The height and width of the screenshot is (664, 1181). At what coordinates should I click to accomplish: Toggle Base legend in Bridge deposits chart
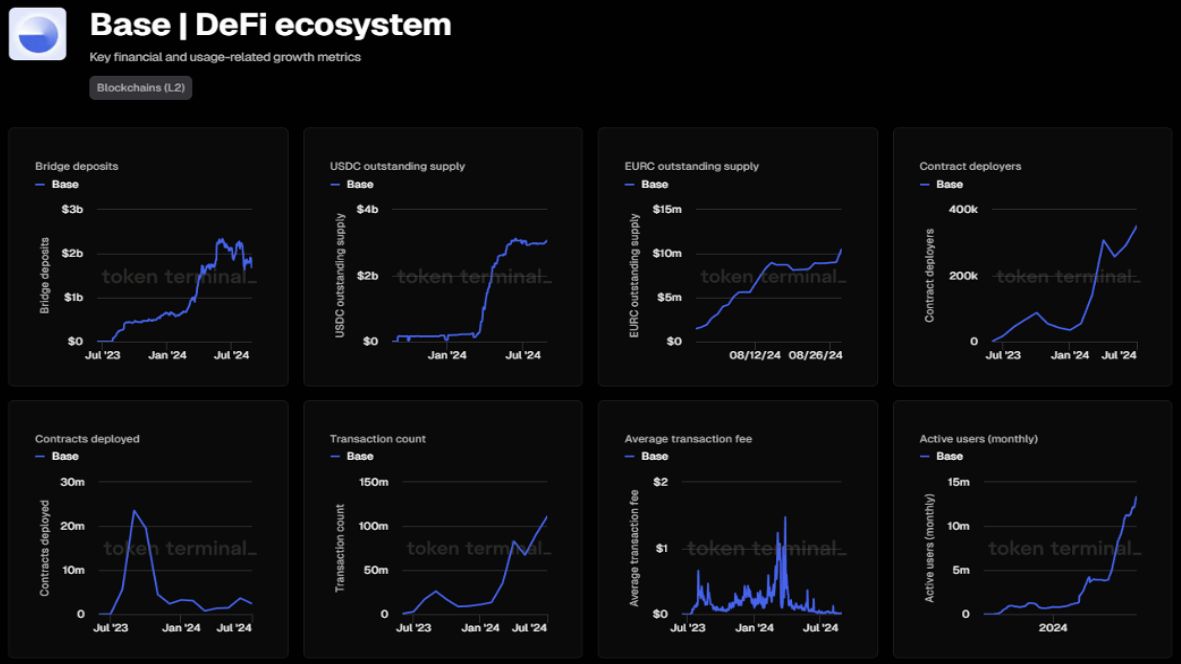(x=57, y=184)
